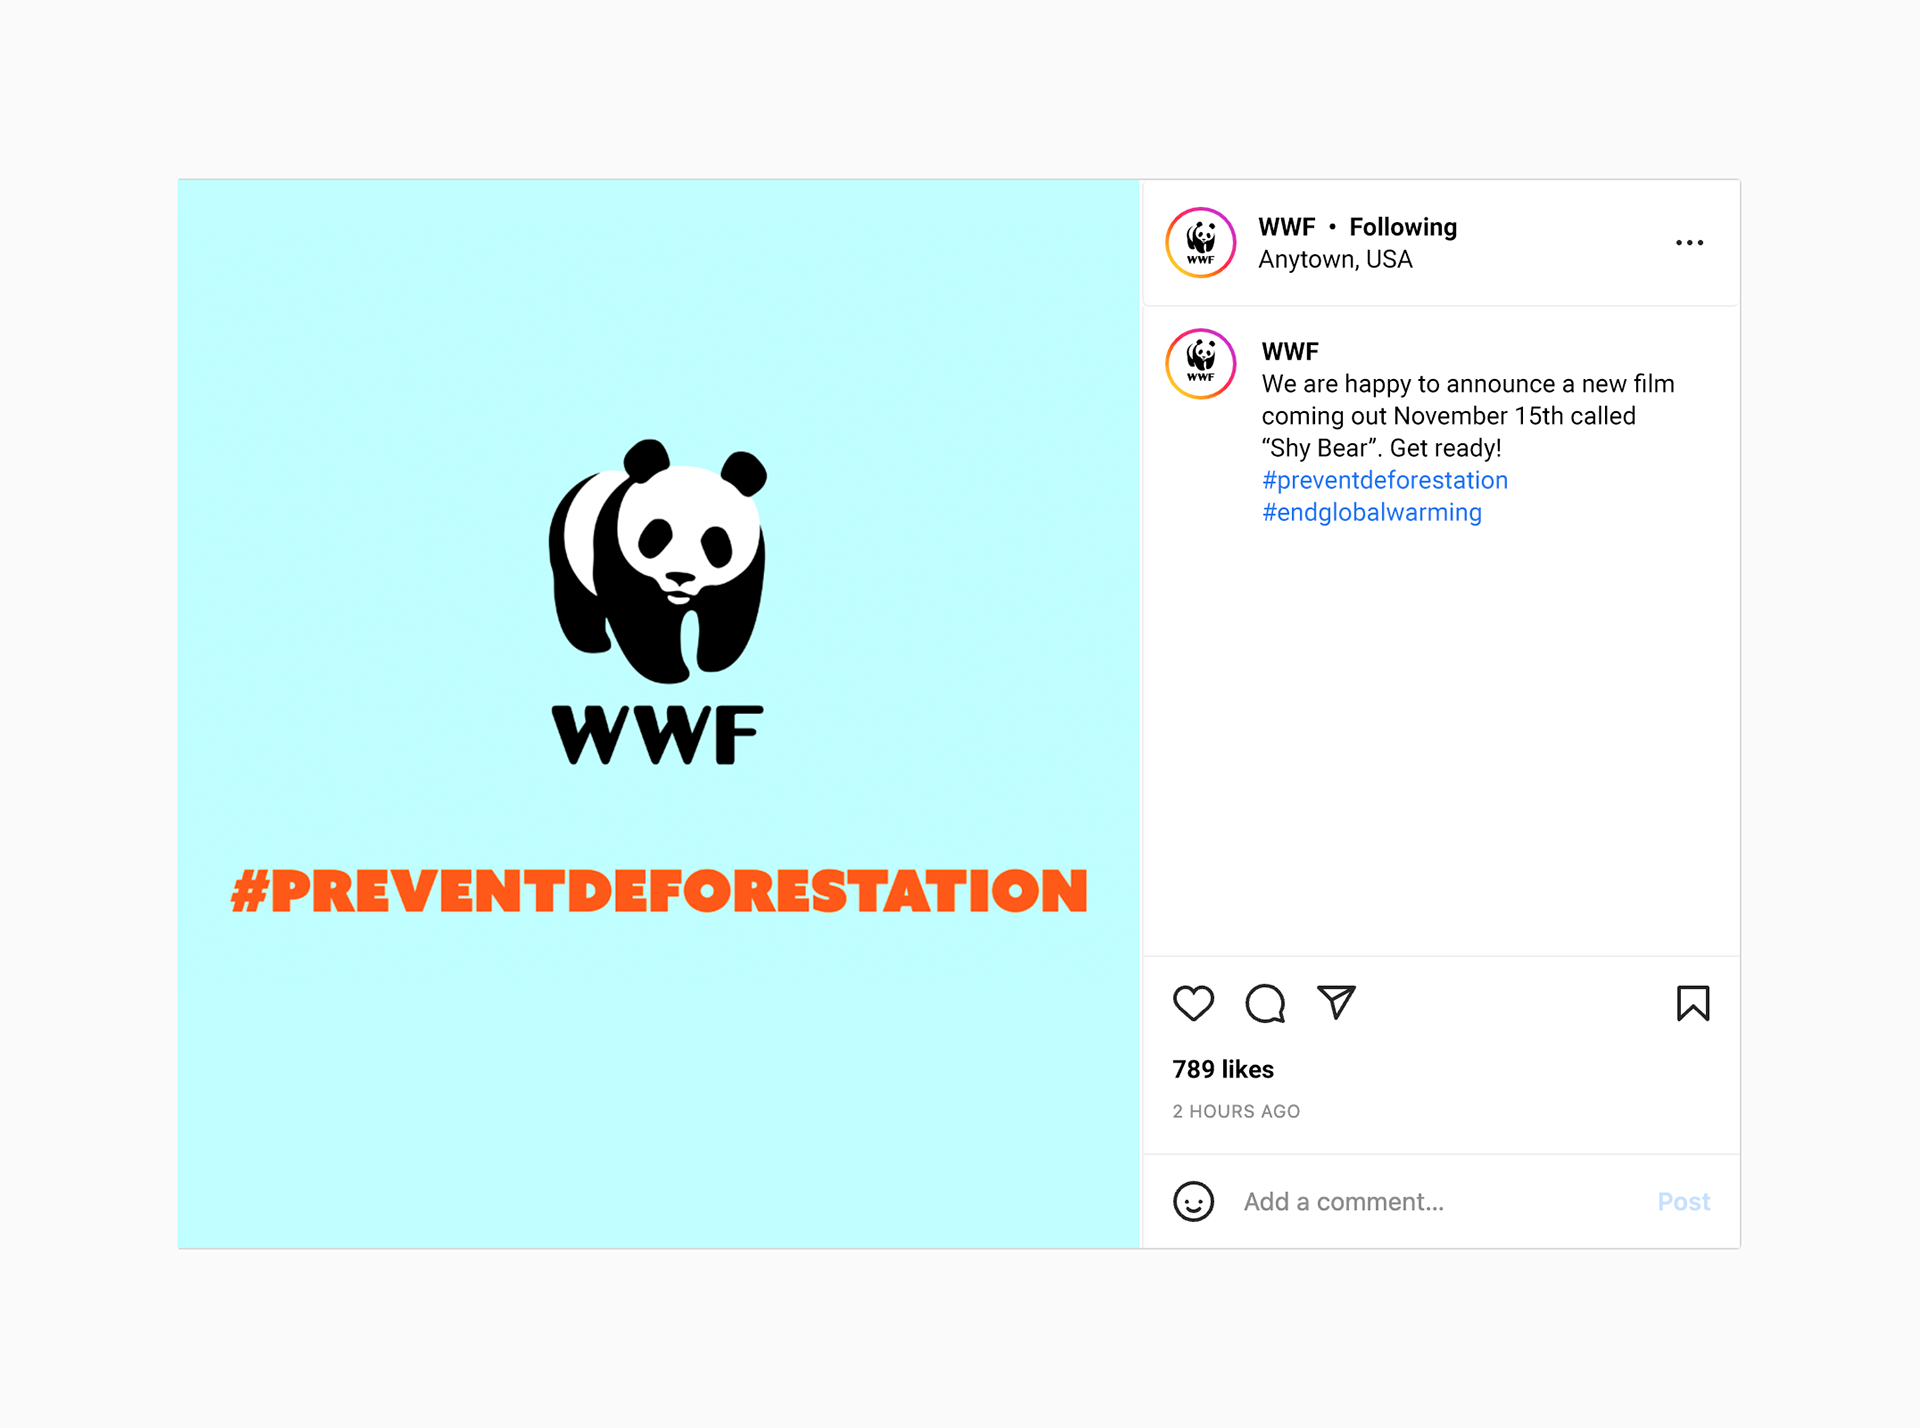
Task: Open the Anytown, USA location
Action: coord(1335,259)
